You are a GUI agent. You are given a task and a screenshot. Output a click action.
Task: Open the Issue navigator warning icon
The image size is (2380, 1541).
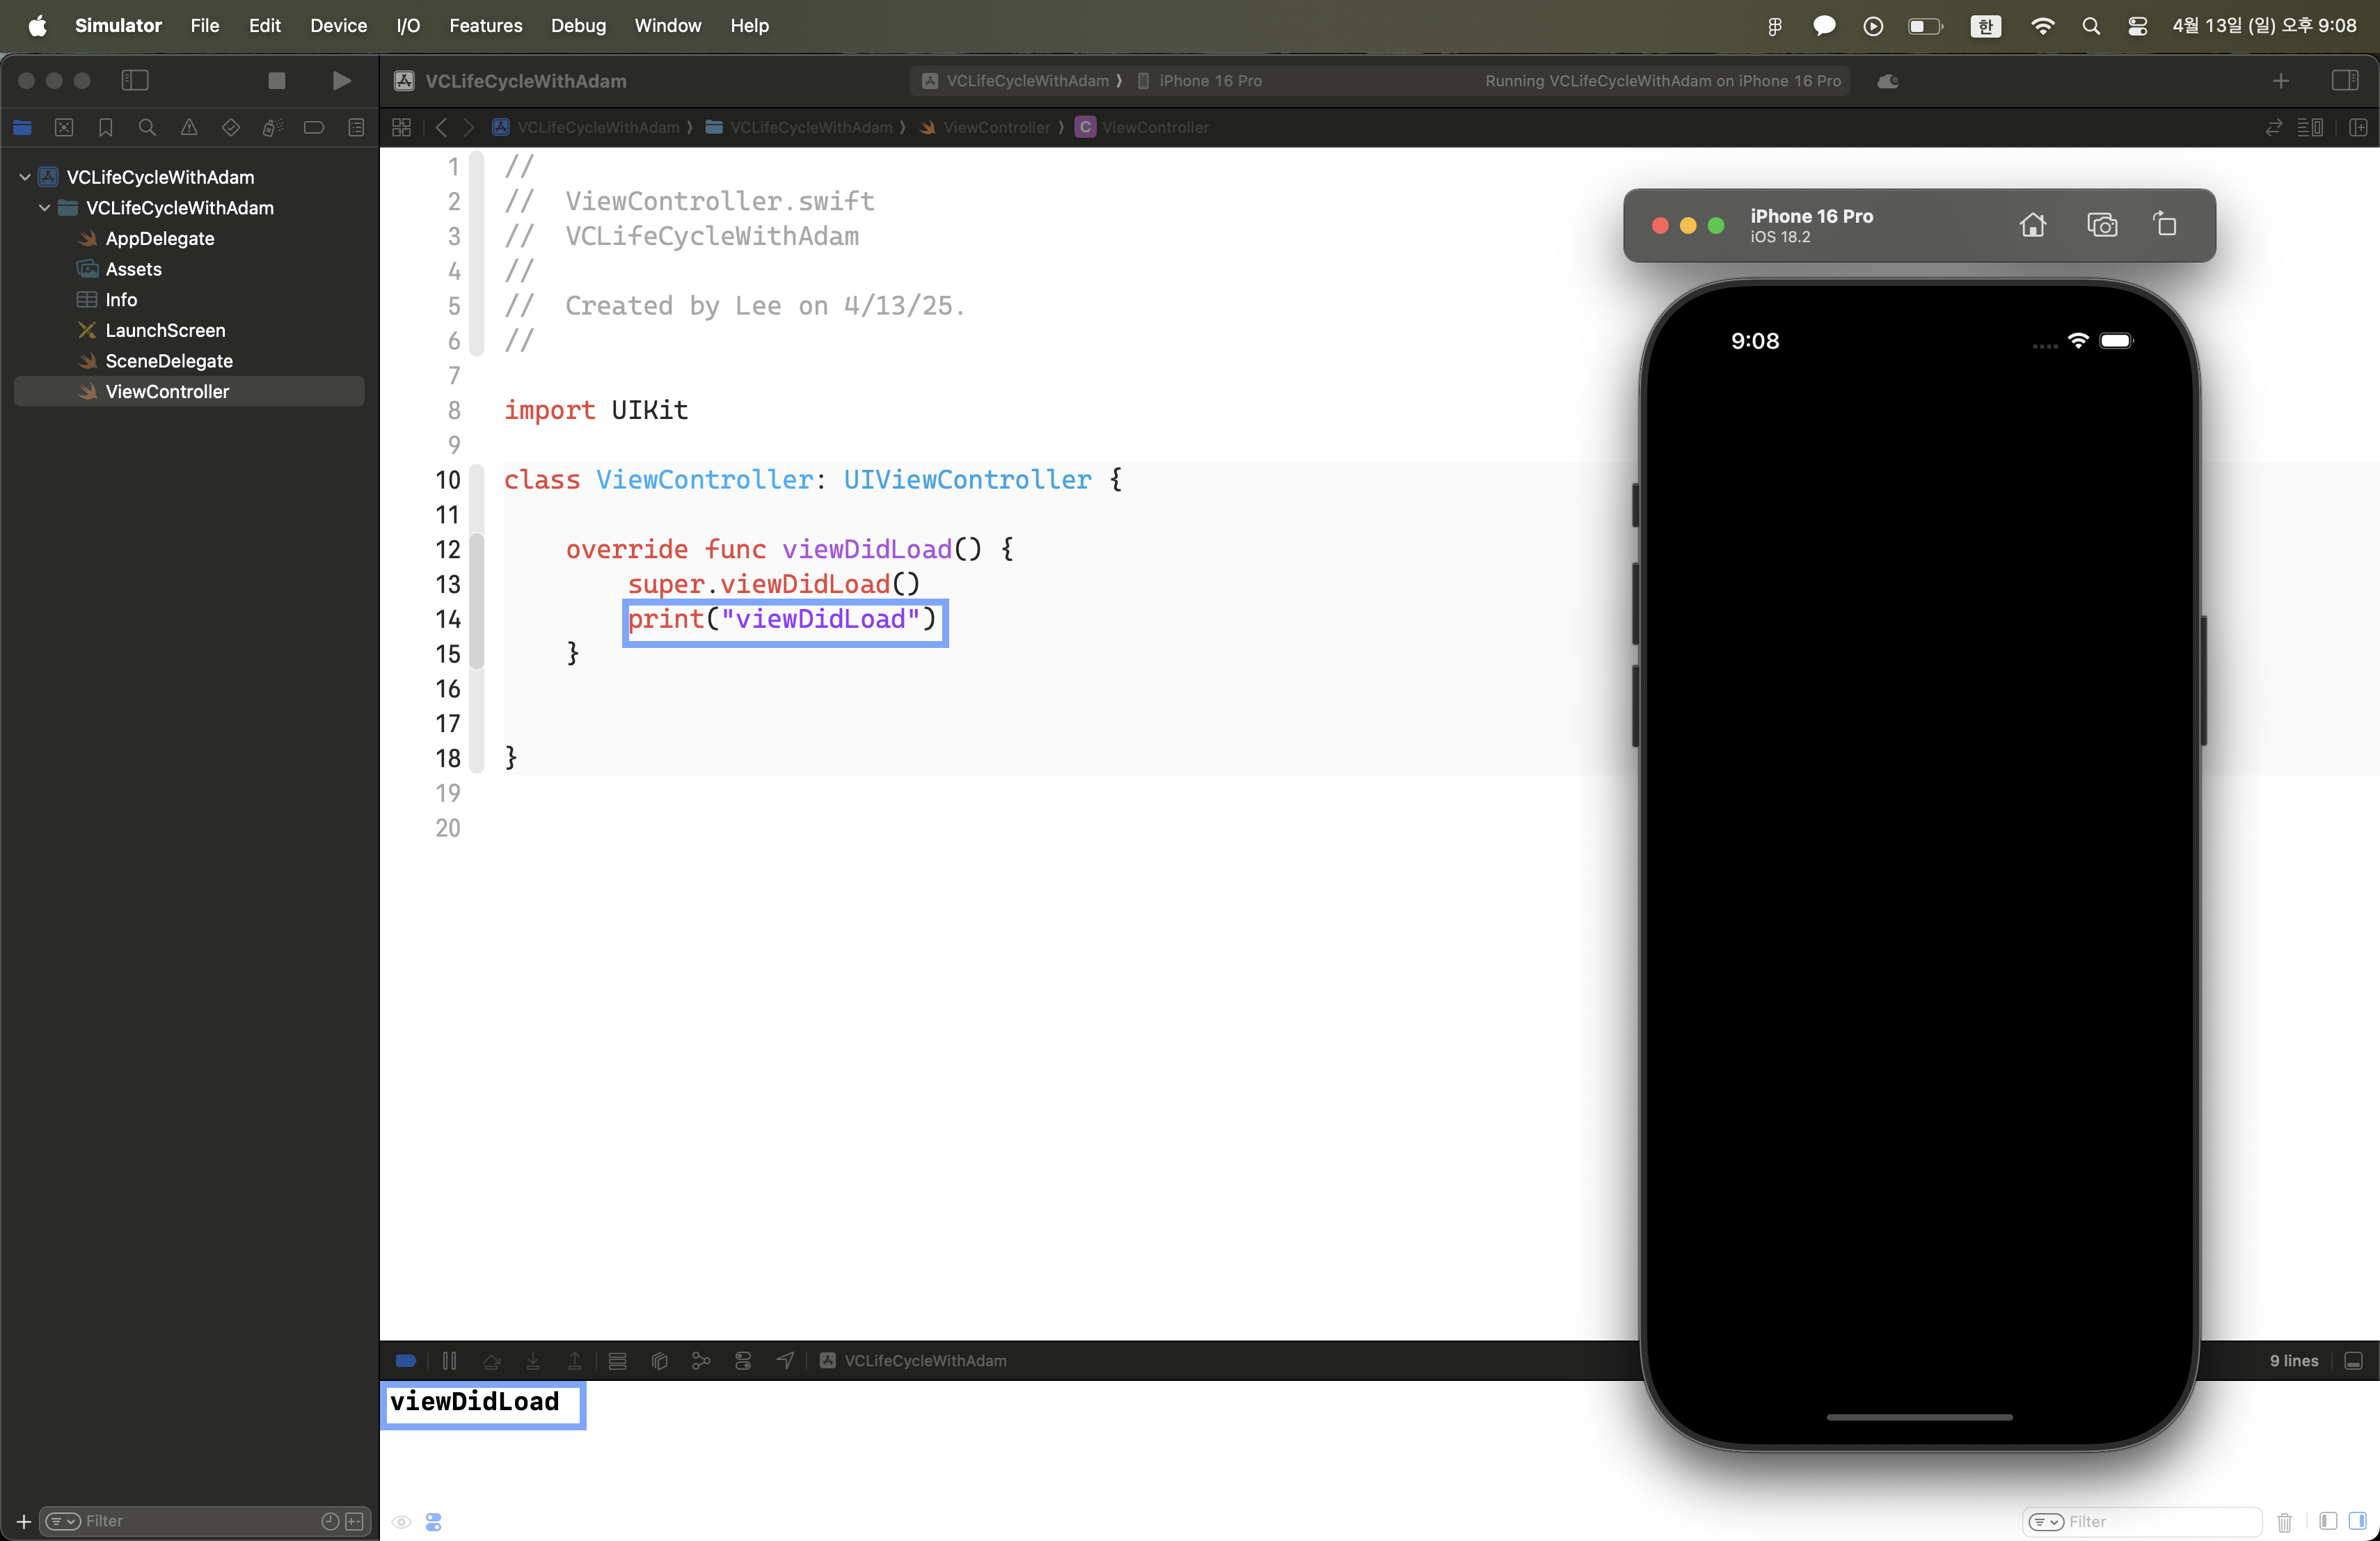(189, 128)
